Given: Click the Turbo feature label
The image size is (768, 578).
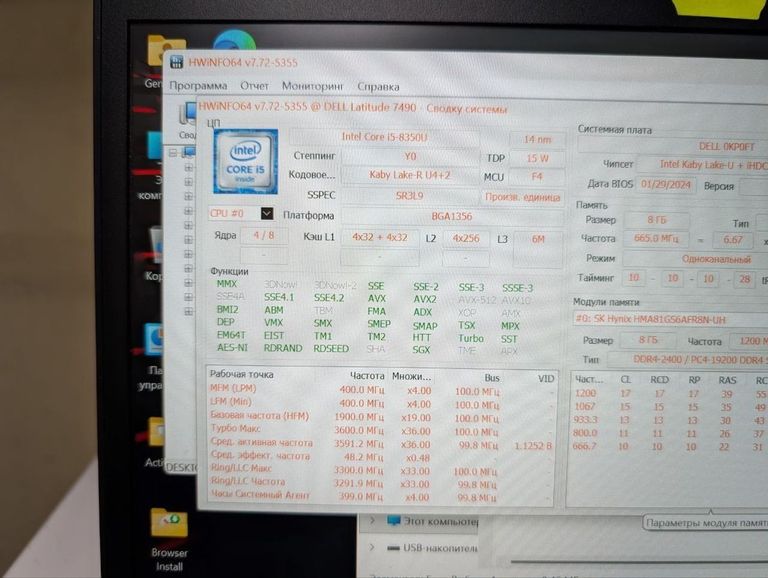Looking at the screenshot, I should (471, 338).
